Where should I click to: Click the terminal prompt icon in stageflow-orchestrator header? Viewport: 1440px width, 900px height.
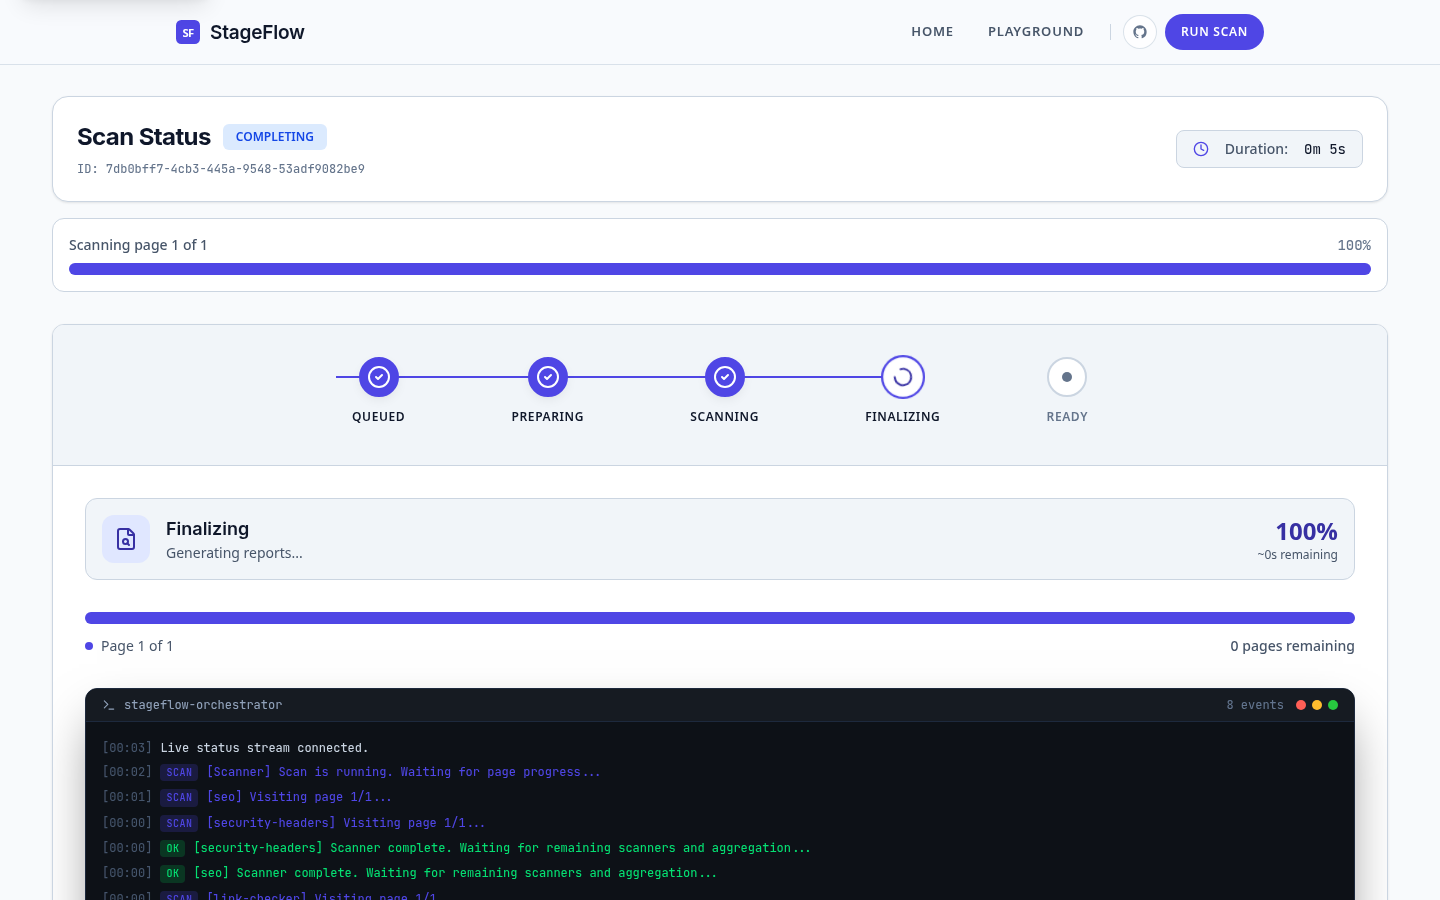tap(108, 704)
